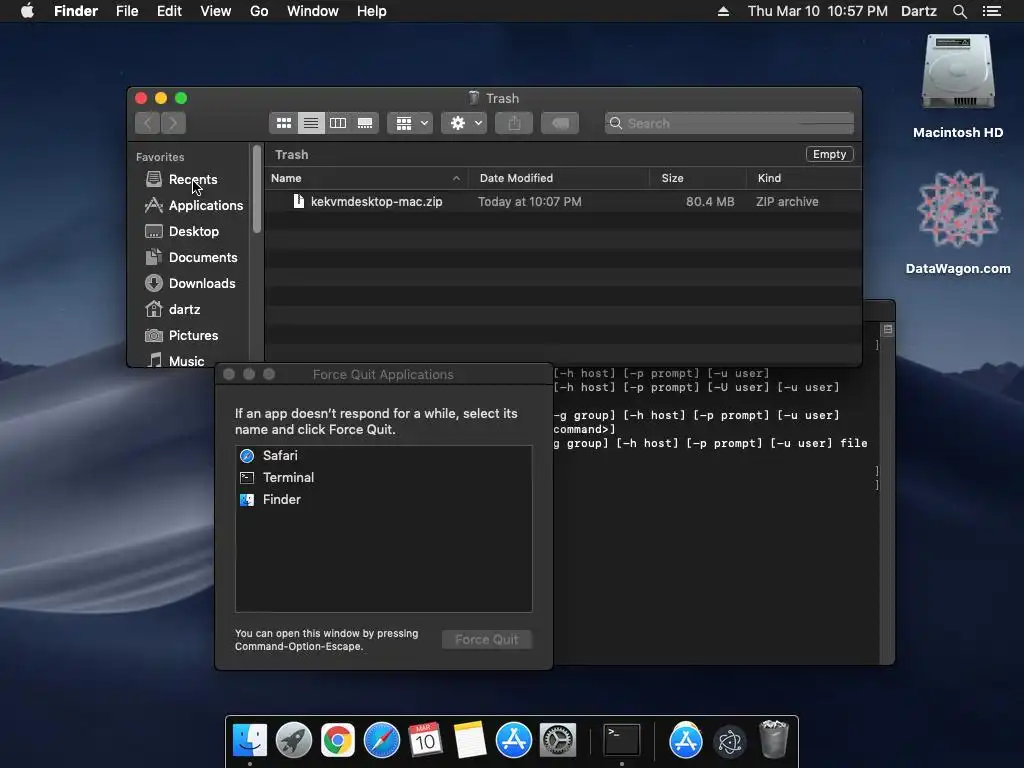The width and height of the screenshot is (1024, 768).
Task: Select Safari in Force Quit list
Action: pyautogui.click(x=383, y=456)
